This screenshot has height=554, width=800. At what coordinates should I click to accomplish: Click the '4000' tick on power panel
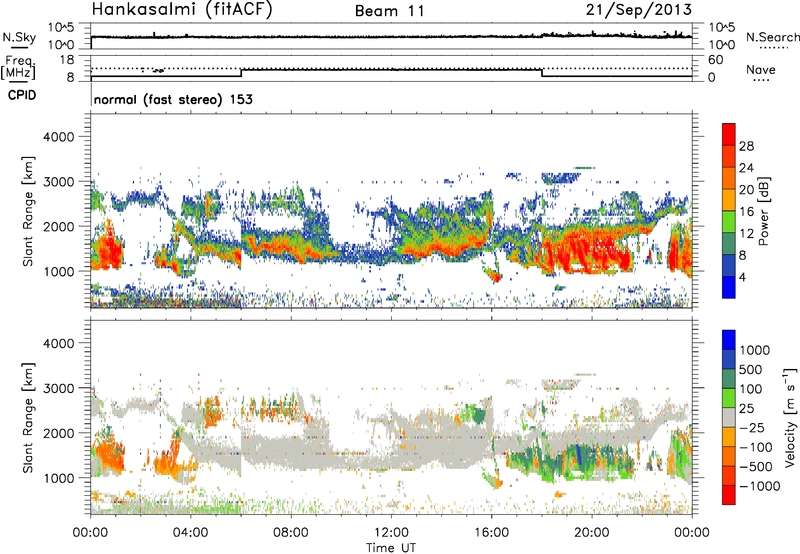pyautogui.click(x=59, y=137)
